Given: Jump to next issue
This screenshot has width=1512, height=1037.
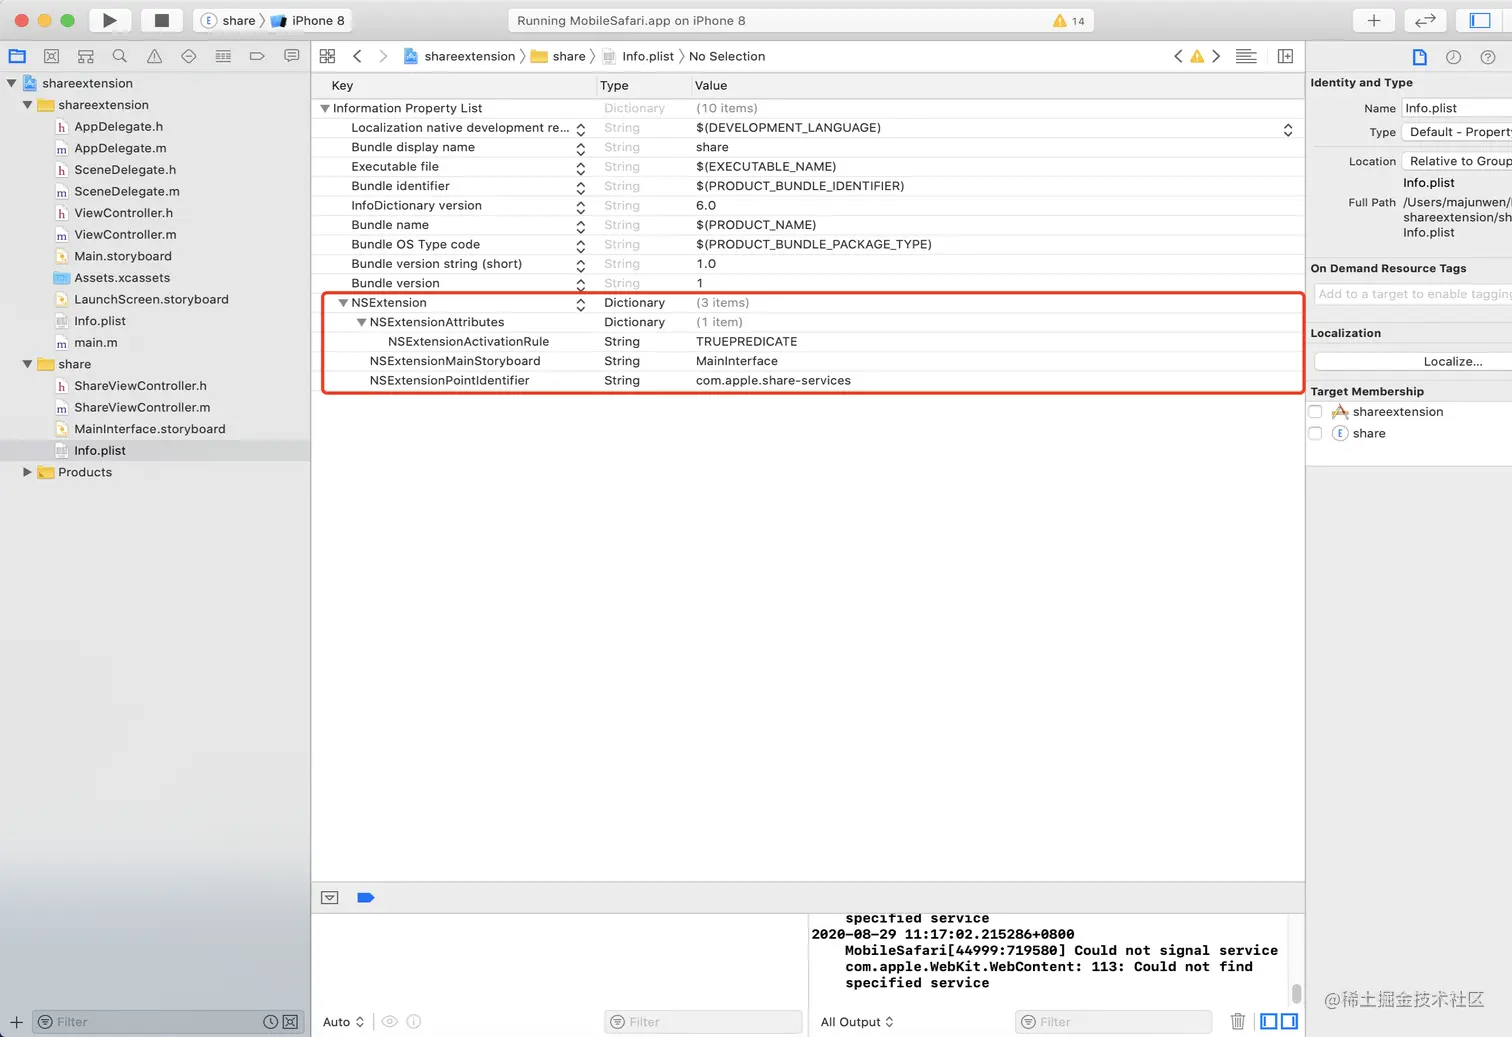Looking at the screenshot, I should 1216,56.
